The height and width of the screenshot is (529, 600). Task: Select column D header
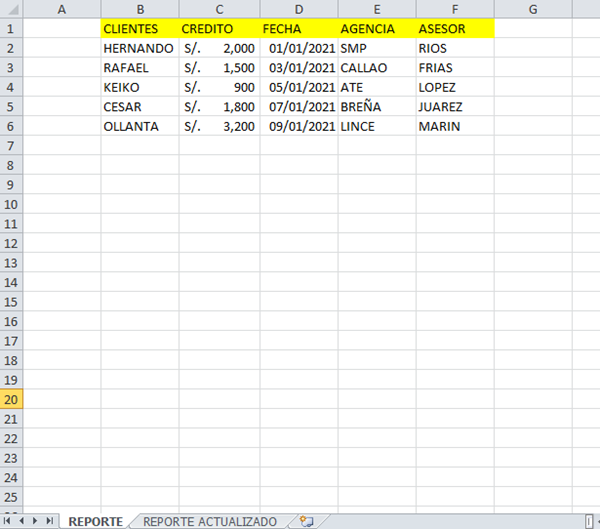point(299,9)
